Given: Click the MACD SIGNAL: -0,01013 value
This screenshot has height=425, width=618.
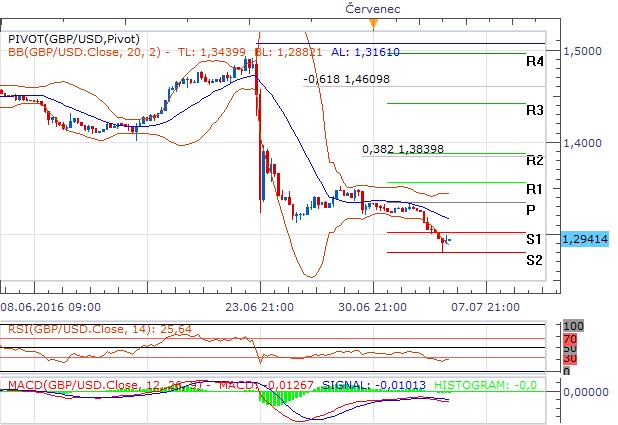Looking at the screenshot, I should pos(374,385).
